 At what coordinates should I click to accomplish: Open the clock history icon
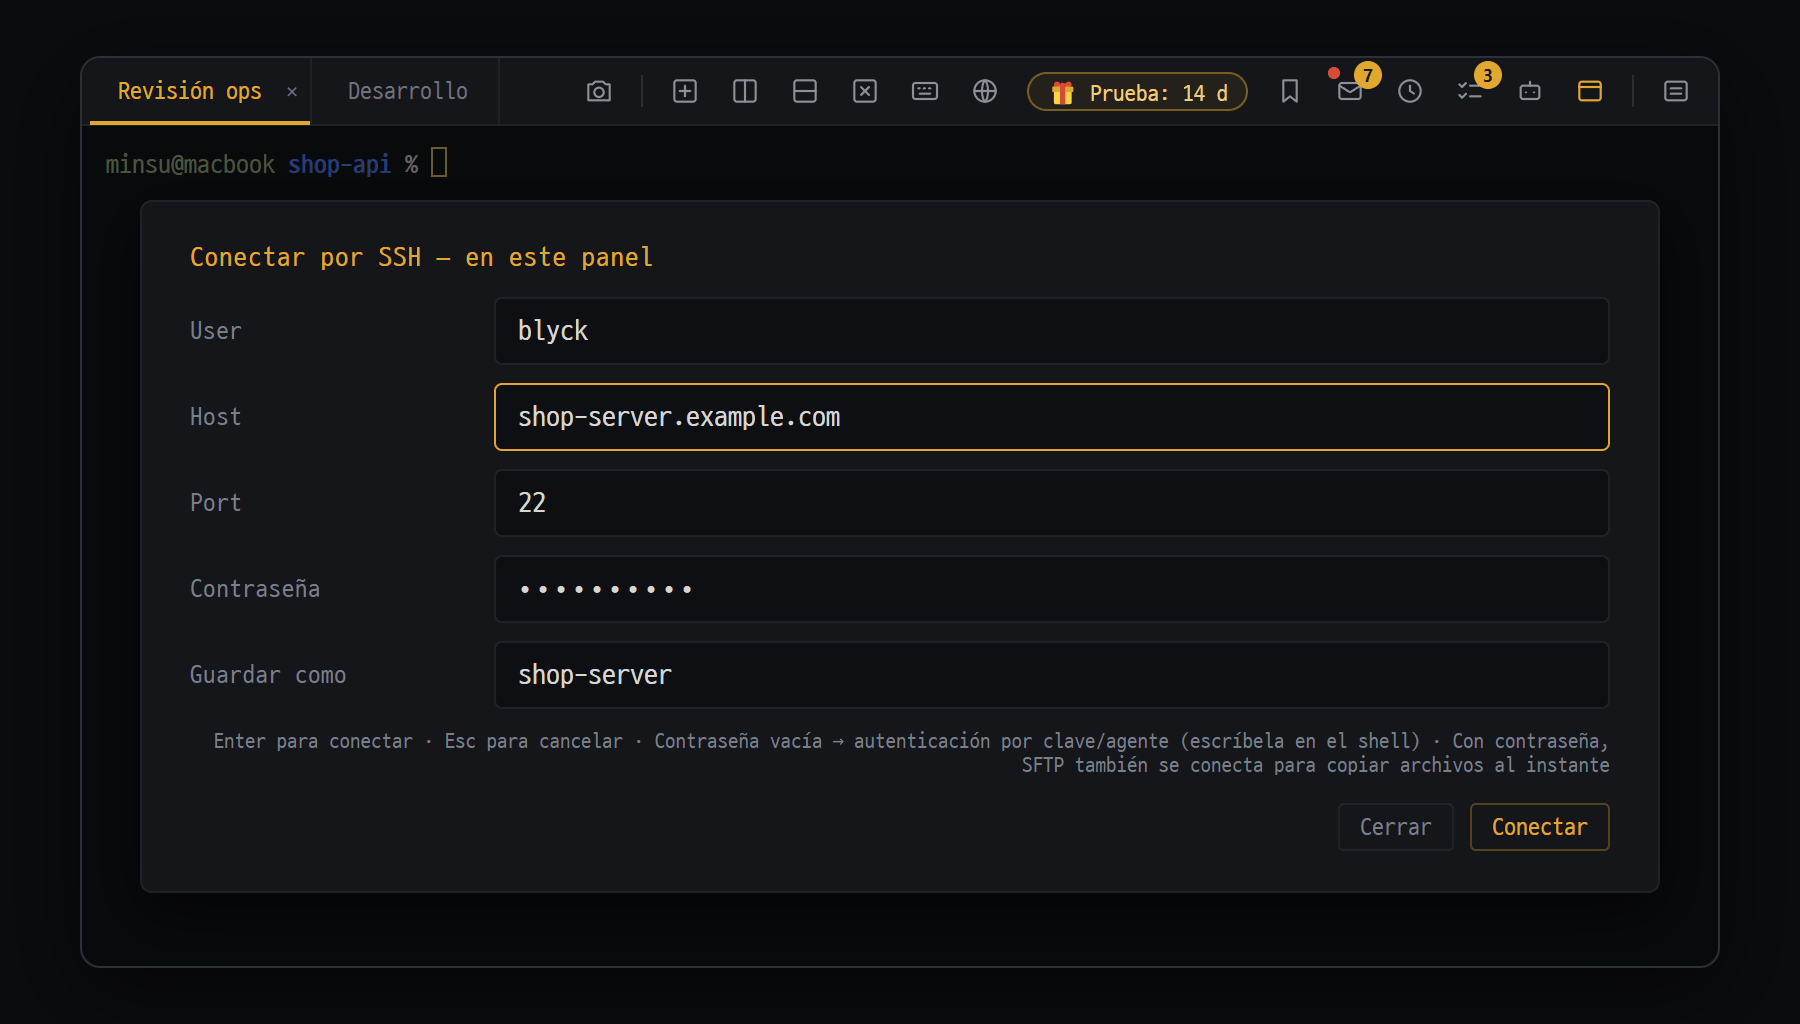pos(1410,92)
